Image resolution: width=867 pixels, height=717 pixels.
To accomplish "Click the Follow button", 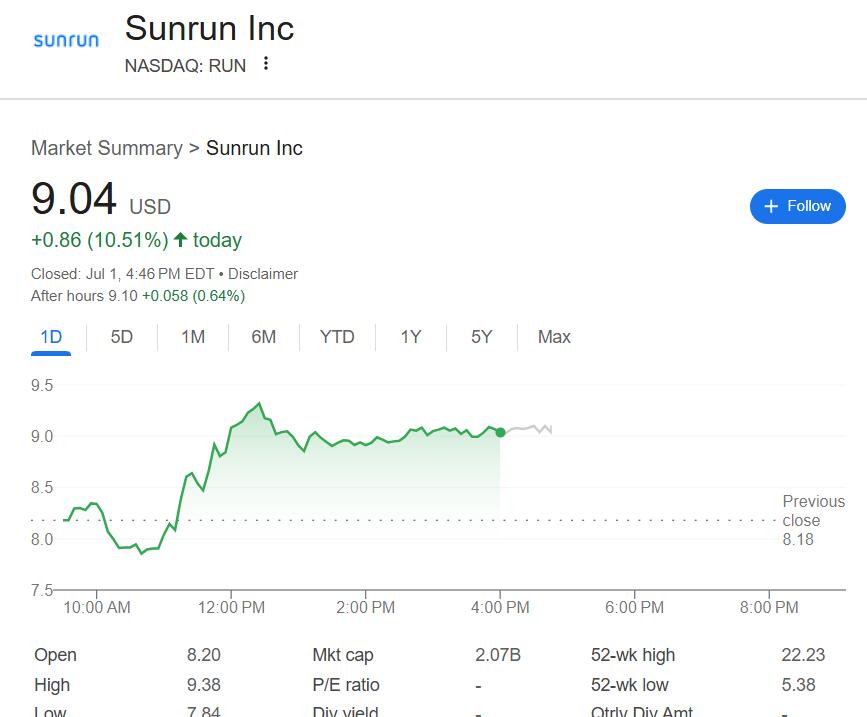I will pos(797,206).
